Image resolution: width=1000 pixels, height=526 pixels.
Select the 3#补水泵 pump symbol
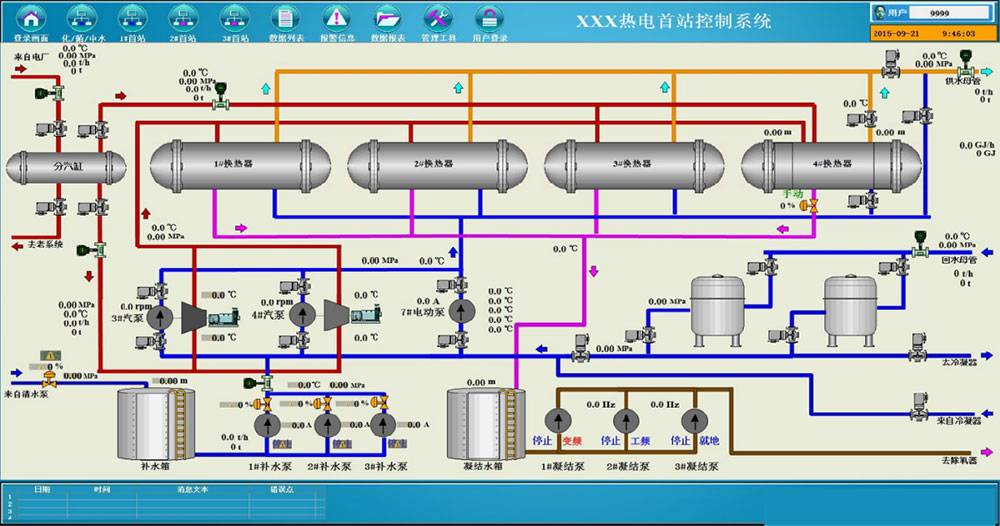pos(383,424)
